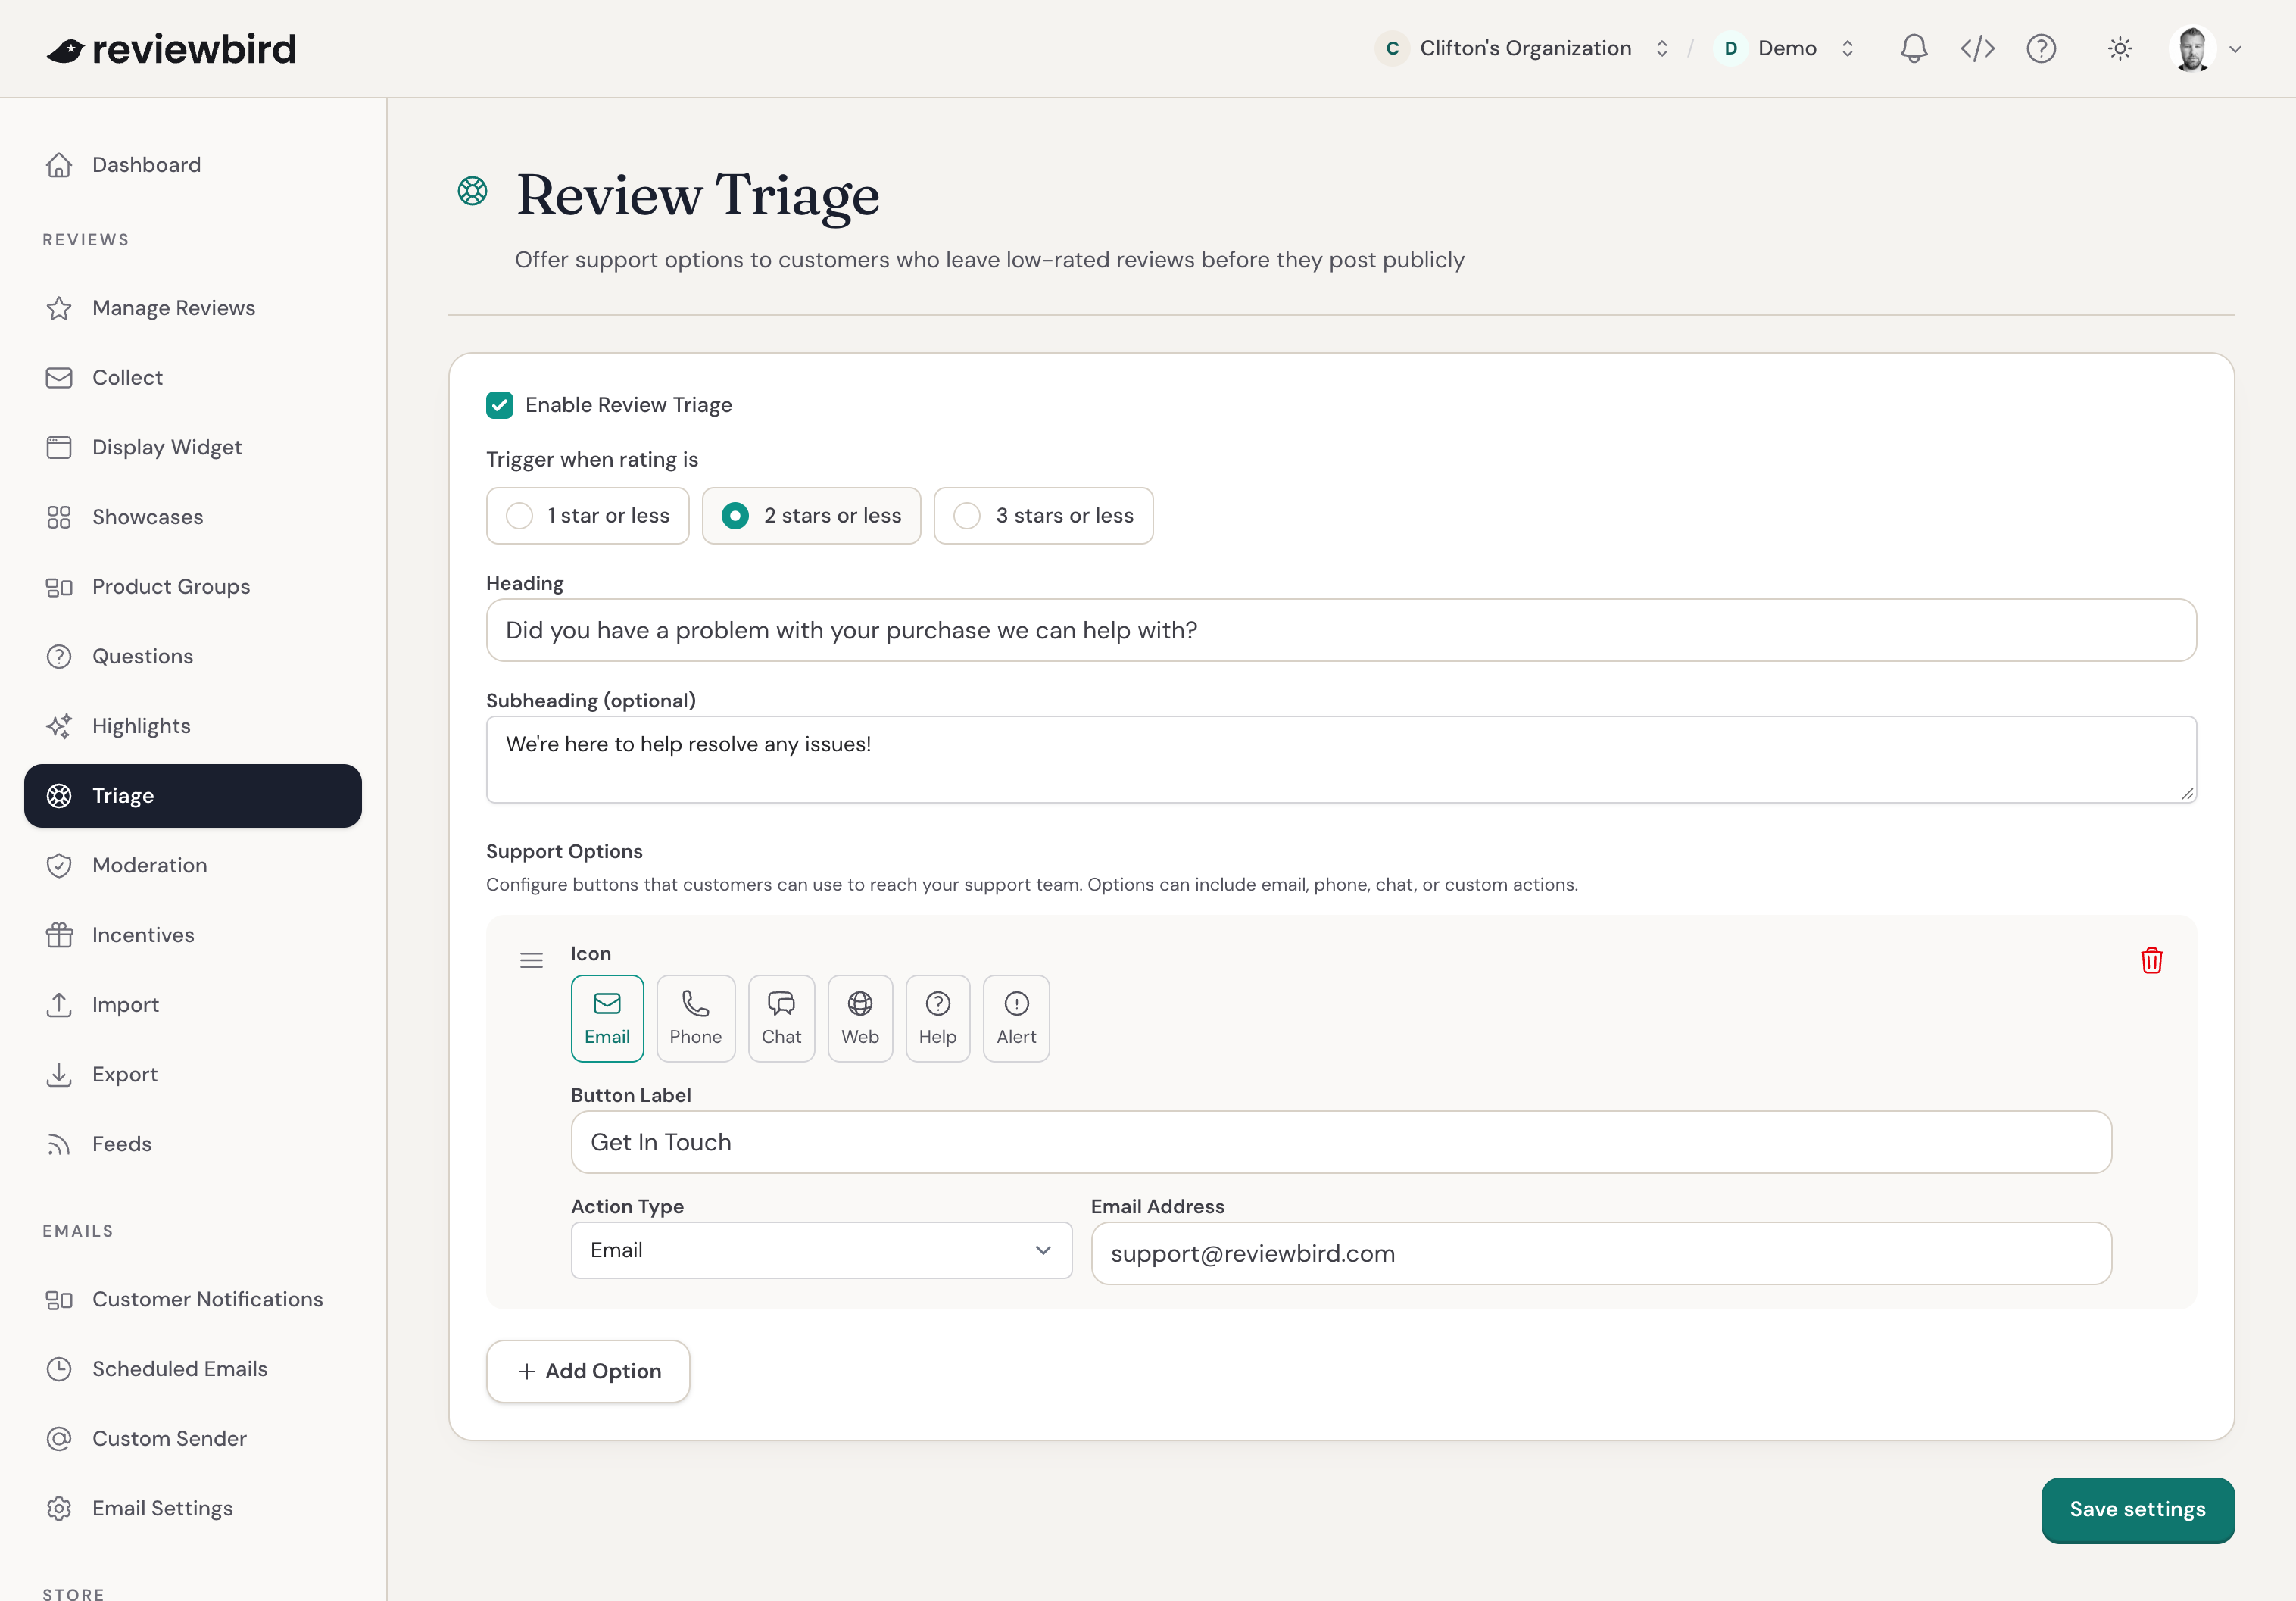
Task: Go to Highlights section
Action: click(193, 726)
